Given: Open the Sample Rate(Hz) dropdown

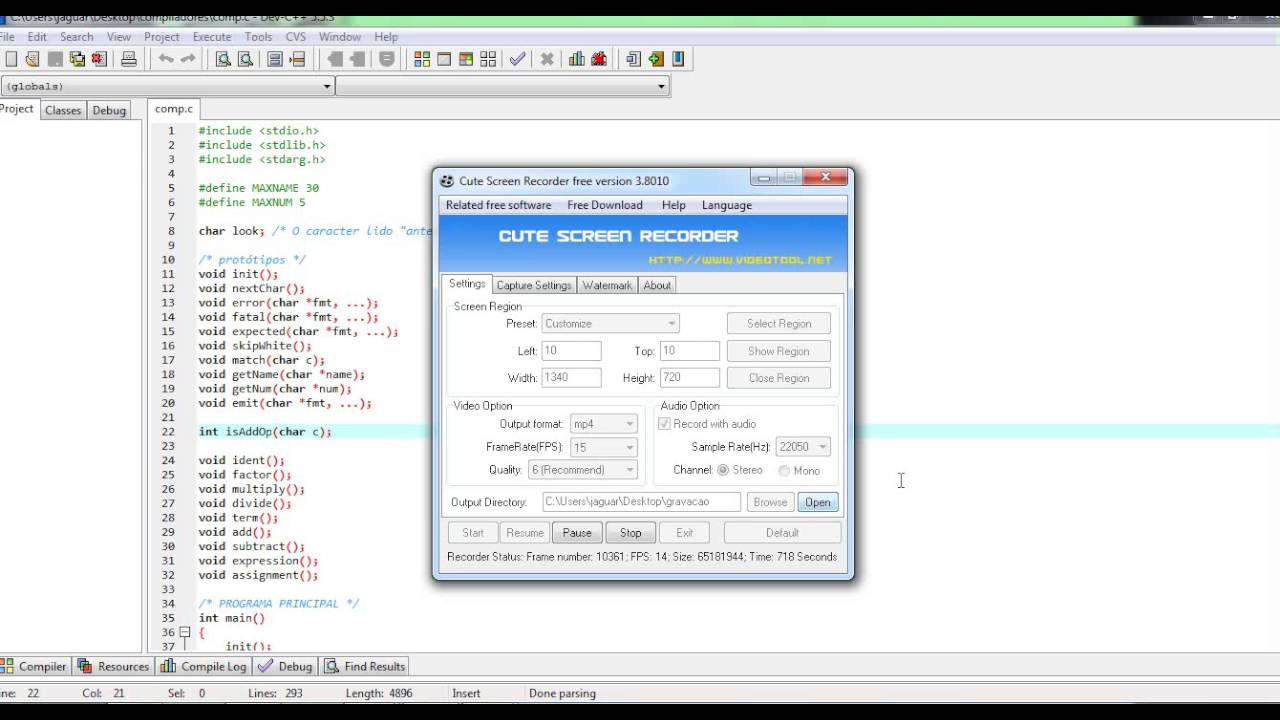Looking at the screenshot, I should pyautogui.click(x=803, y=447).
